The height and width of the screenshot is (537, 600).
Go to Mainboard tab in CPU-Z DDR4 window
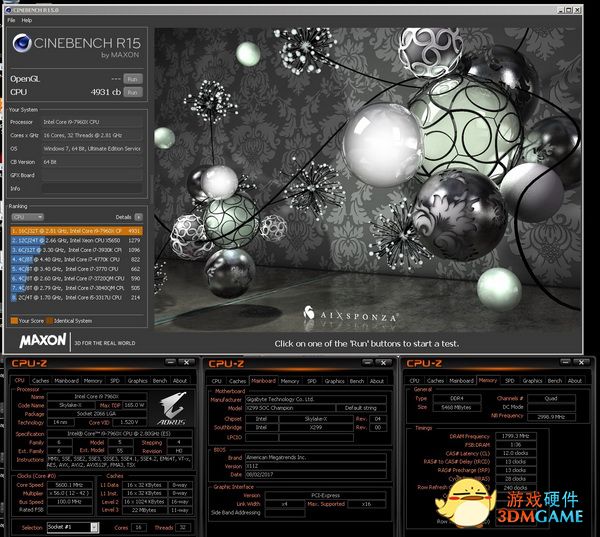coord(461,380)
